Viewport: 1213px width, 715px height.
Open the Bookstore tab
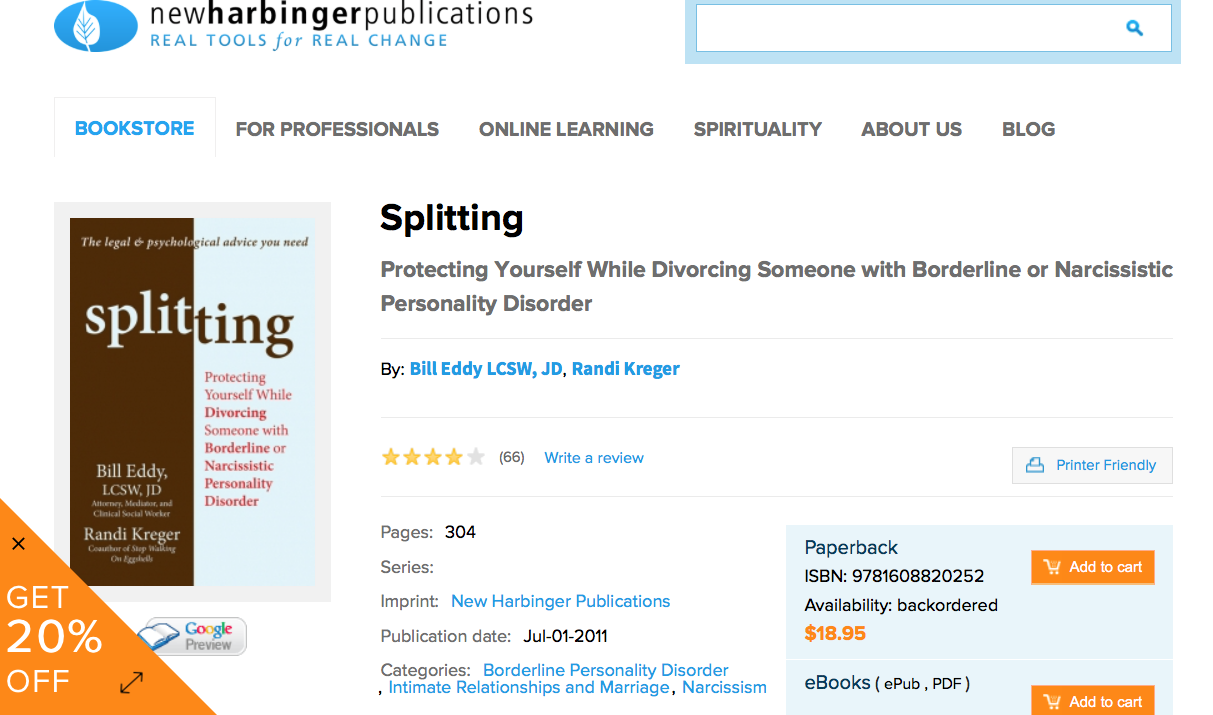[x=135, y=129]
